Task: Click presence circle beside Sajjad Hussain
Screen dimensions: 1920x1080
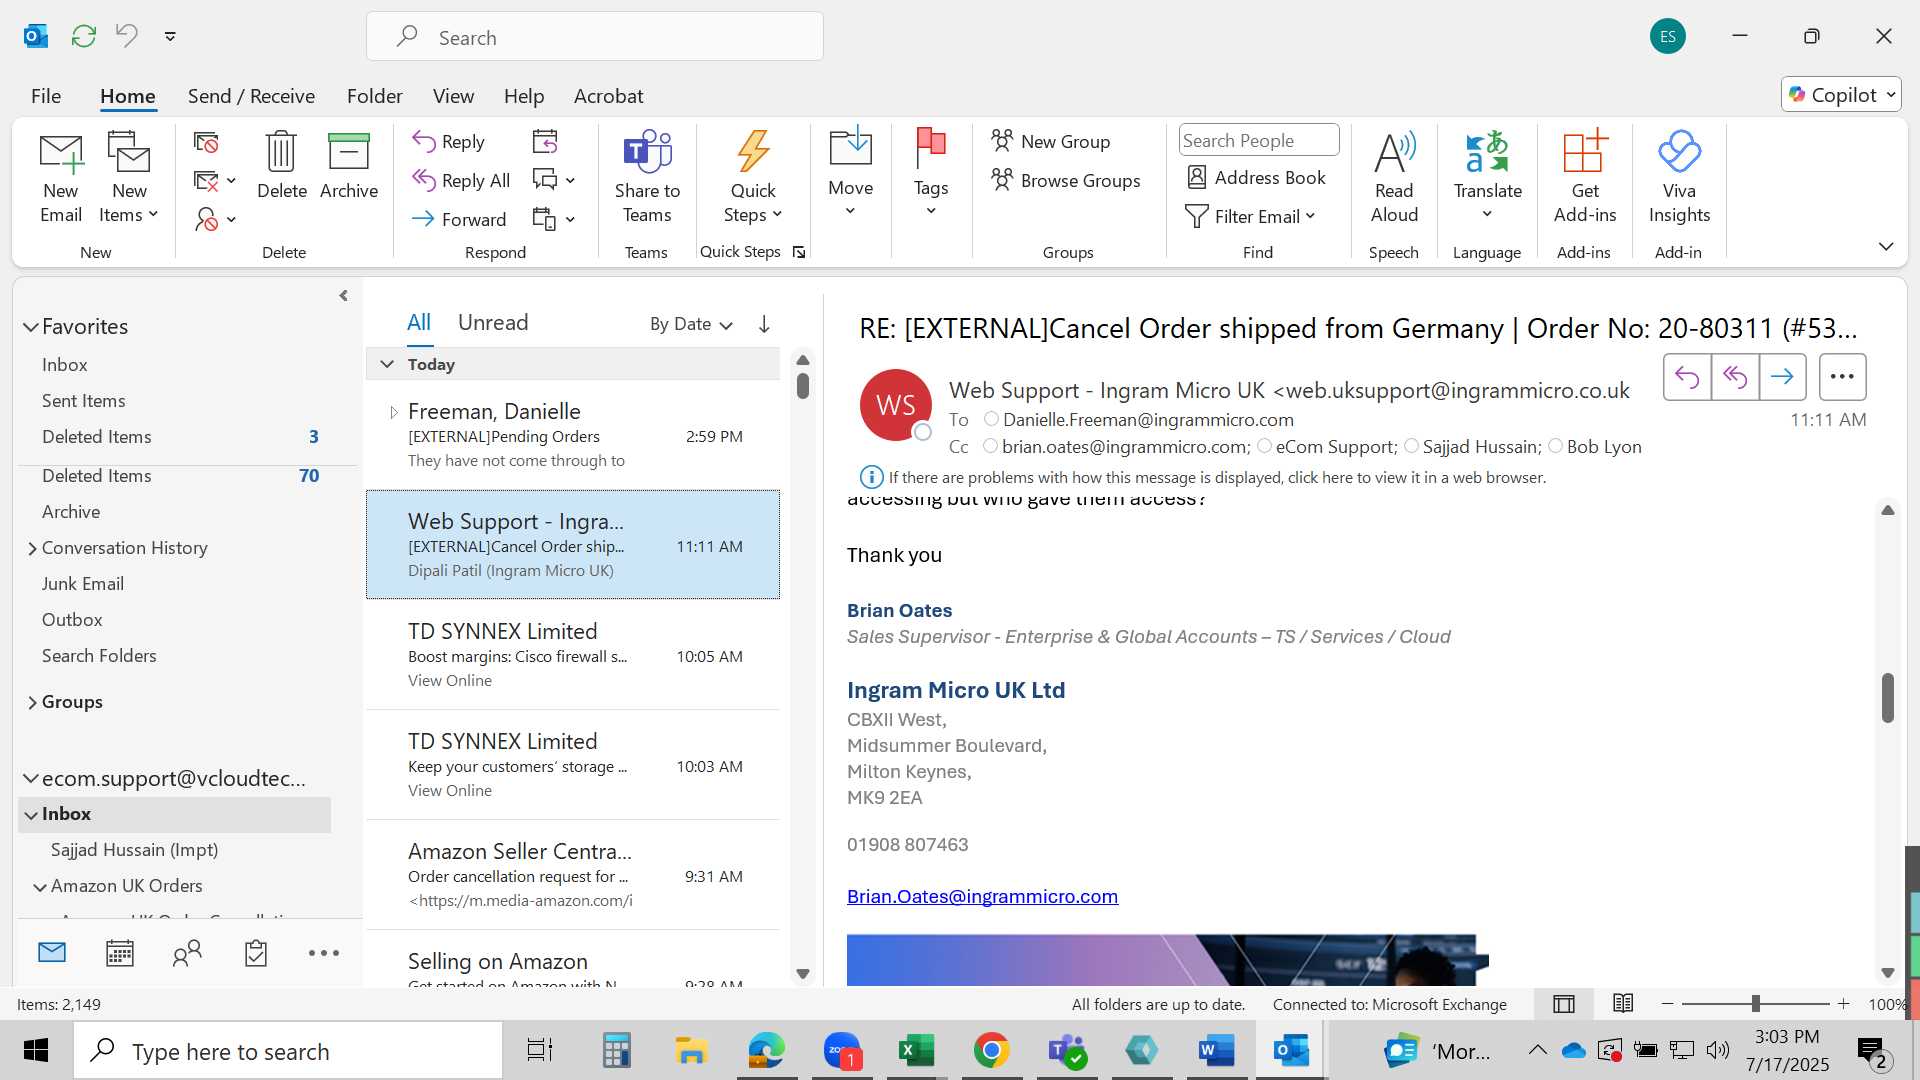Action: point(1411,446)
